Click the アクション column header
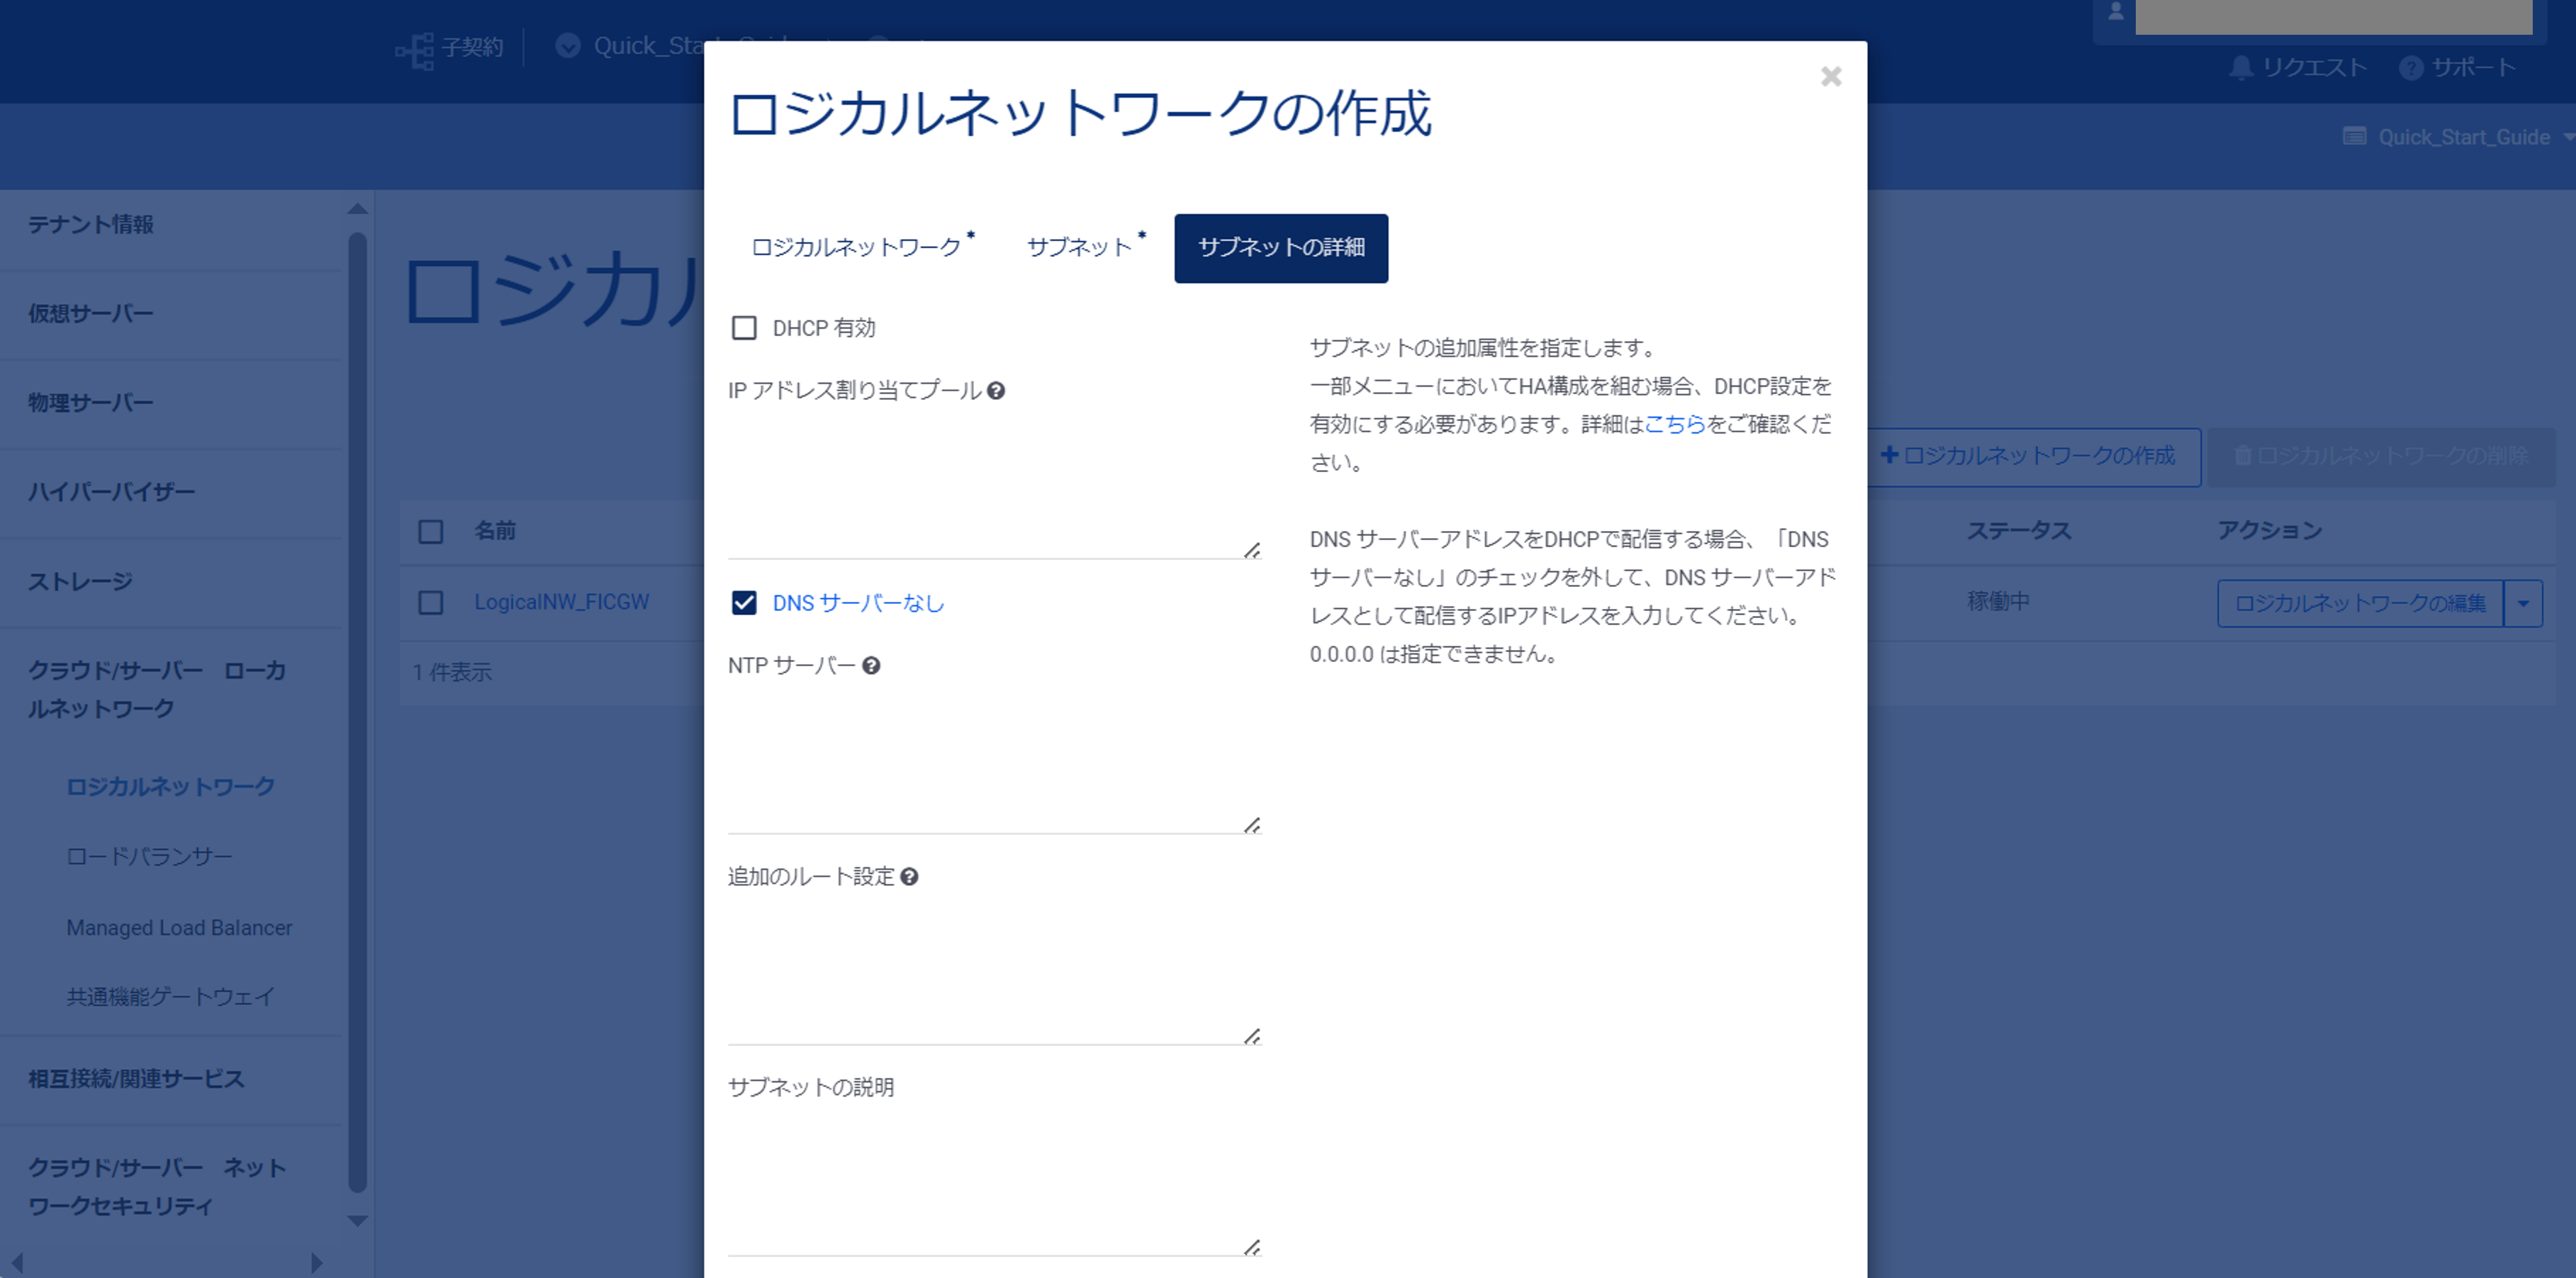The height and width of the screenshot is (1278, 2576). tap(2269, 530)
